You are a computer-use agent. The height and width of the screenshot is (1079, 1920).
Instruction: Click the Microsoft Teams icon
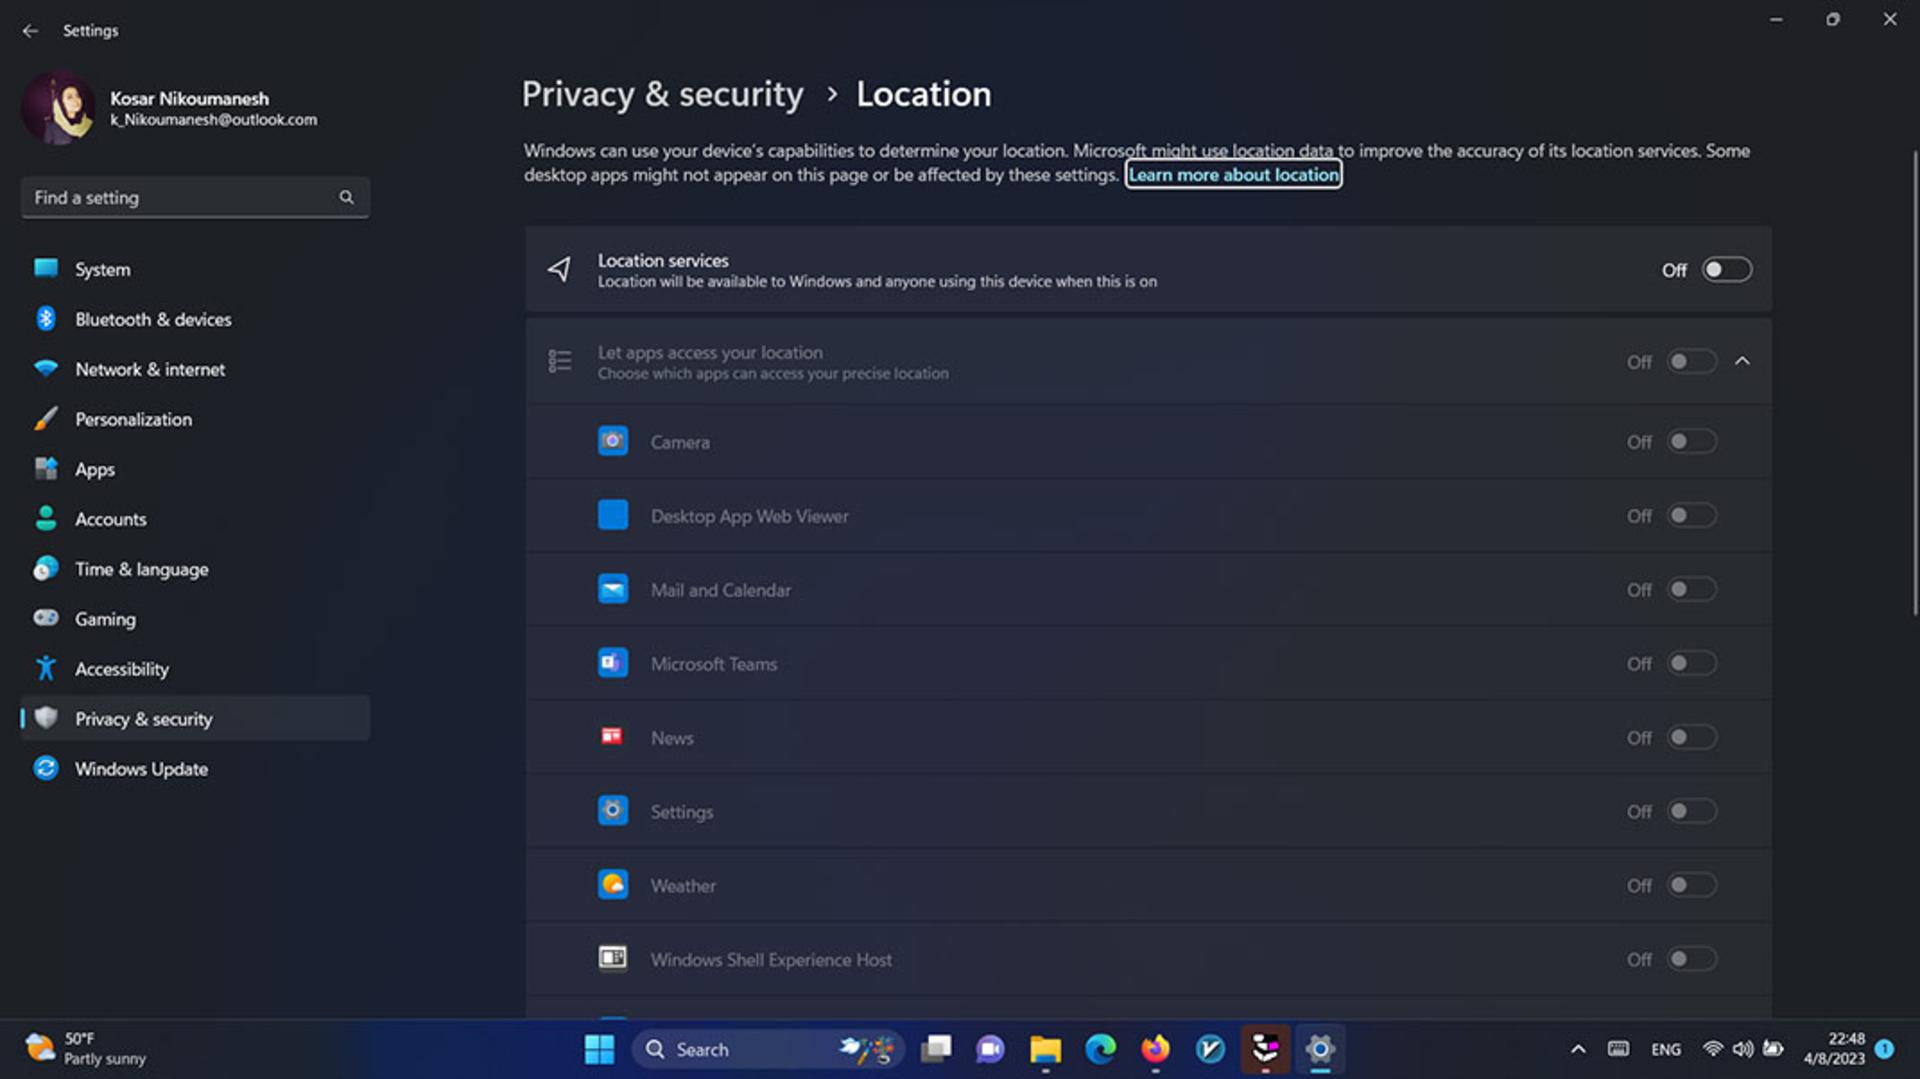click(x=613, y=663)
